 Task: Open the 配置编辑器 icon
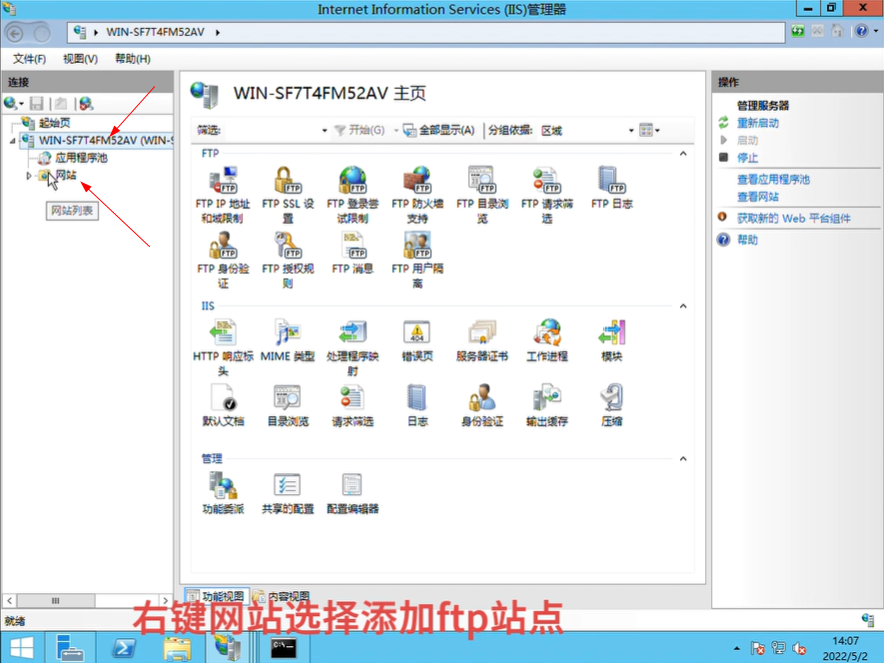(x=352, y=493)
